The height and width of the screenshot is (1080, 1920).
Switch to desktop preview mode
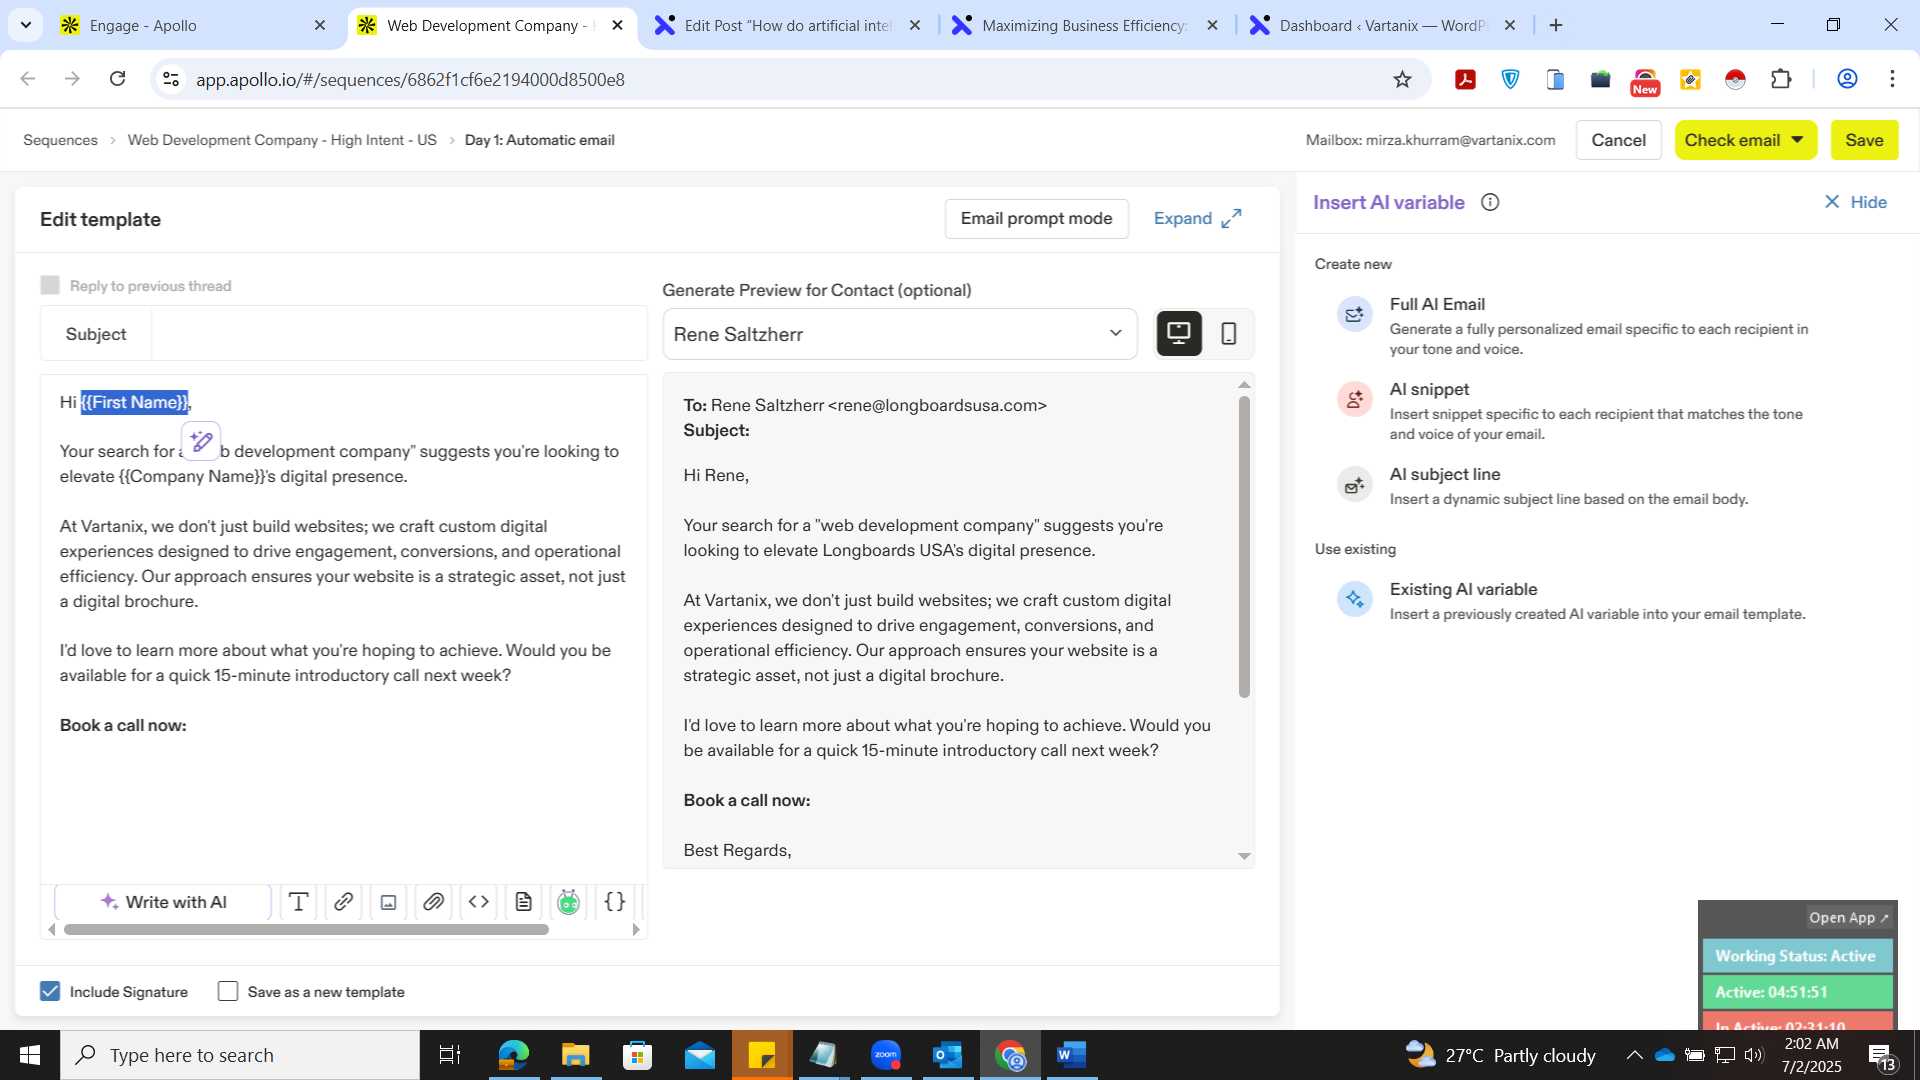pos(1179,333)
